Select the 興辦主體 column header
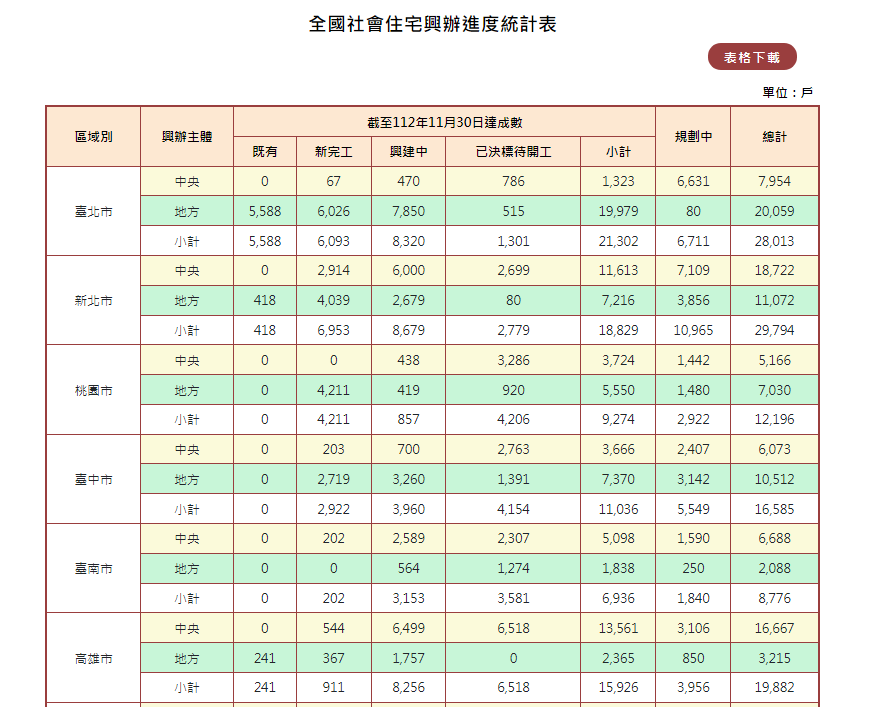896x707 pixels. (x=187, y=136)
